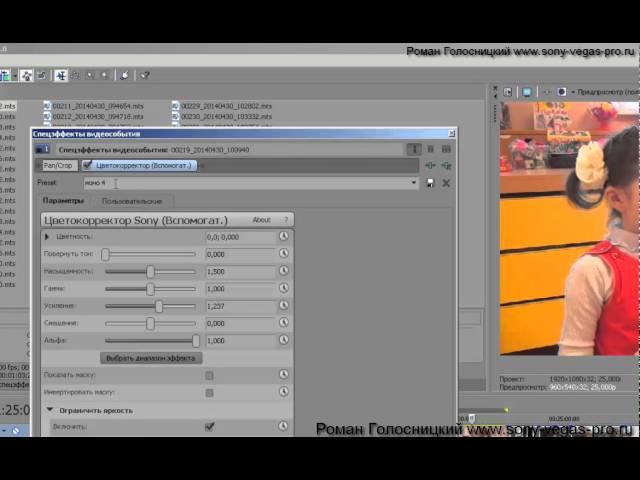Select file 00230_20140430_103332.mts

[x=222, y=116]
